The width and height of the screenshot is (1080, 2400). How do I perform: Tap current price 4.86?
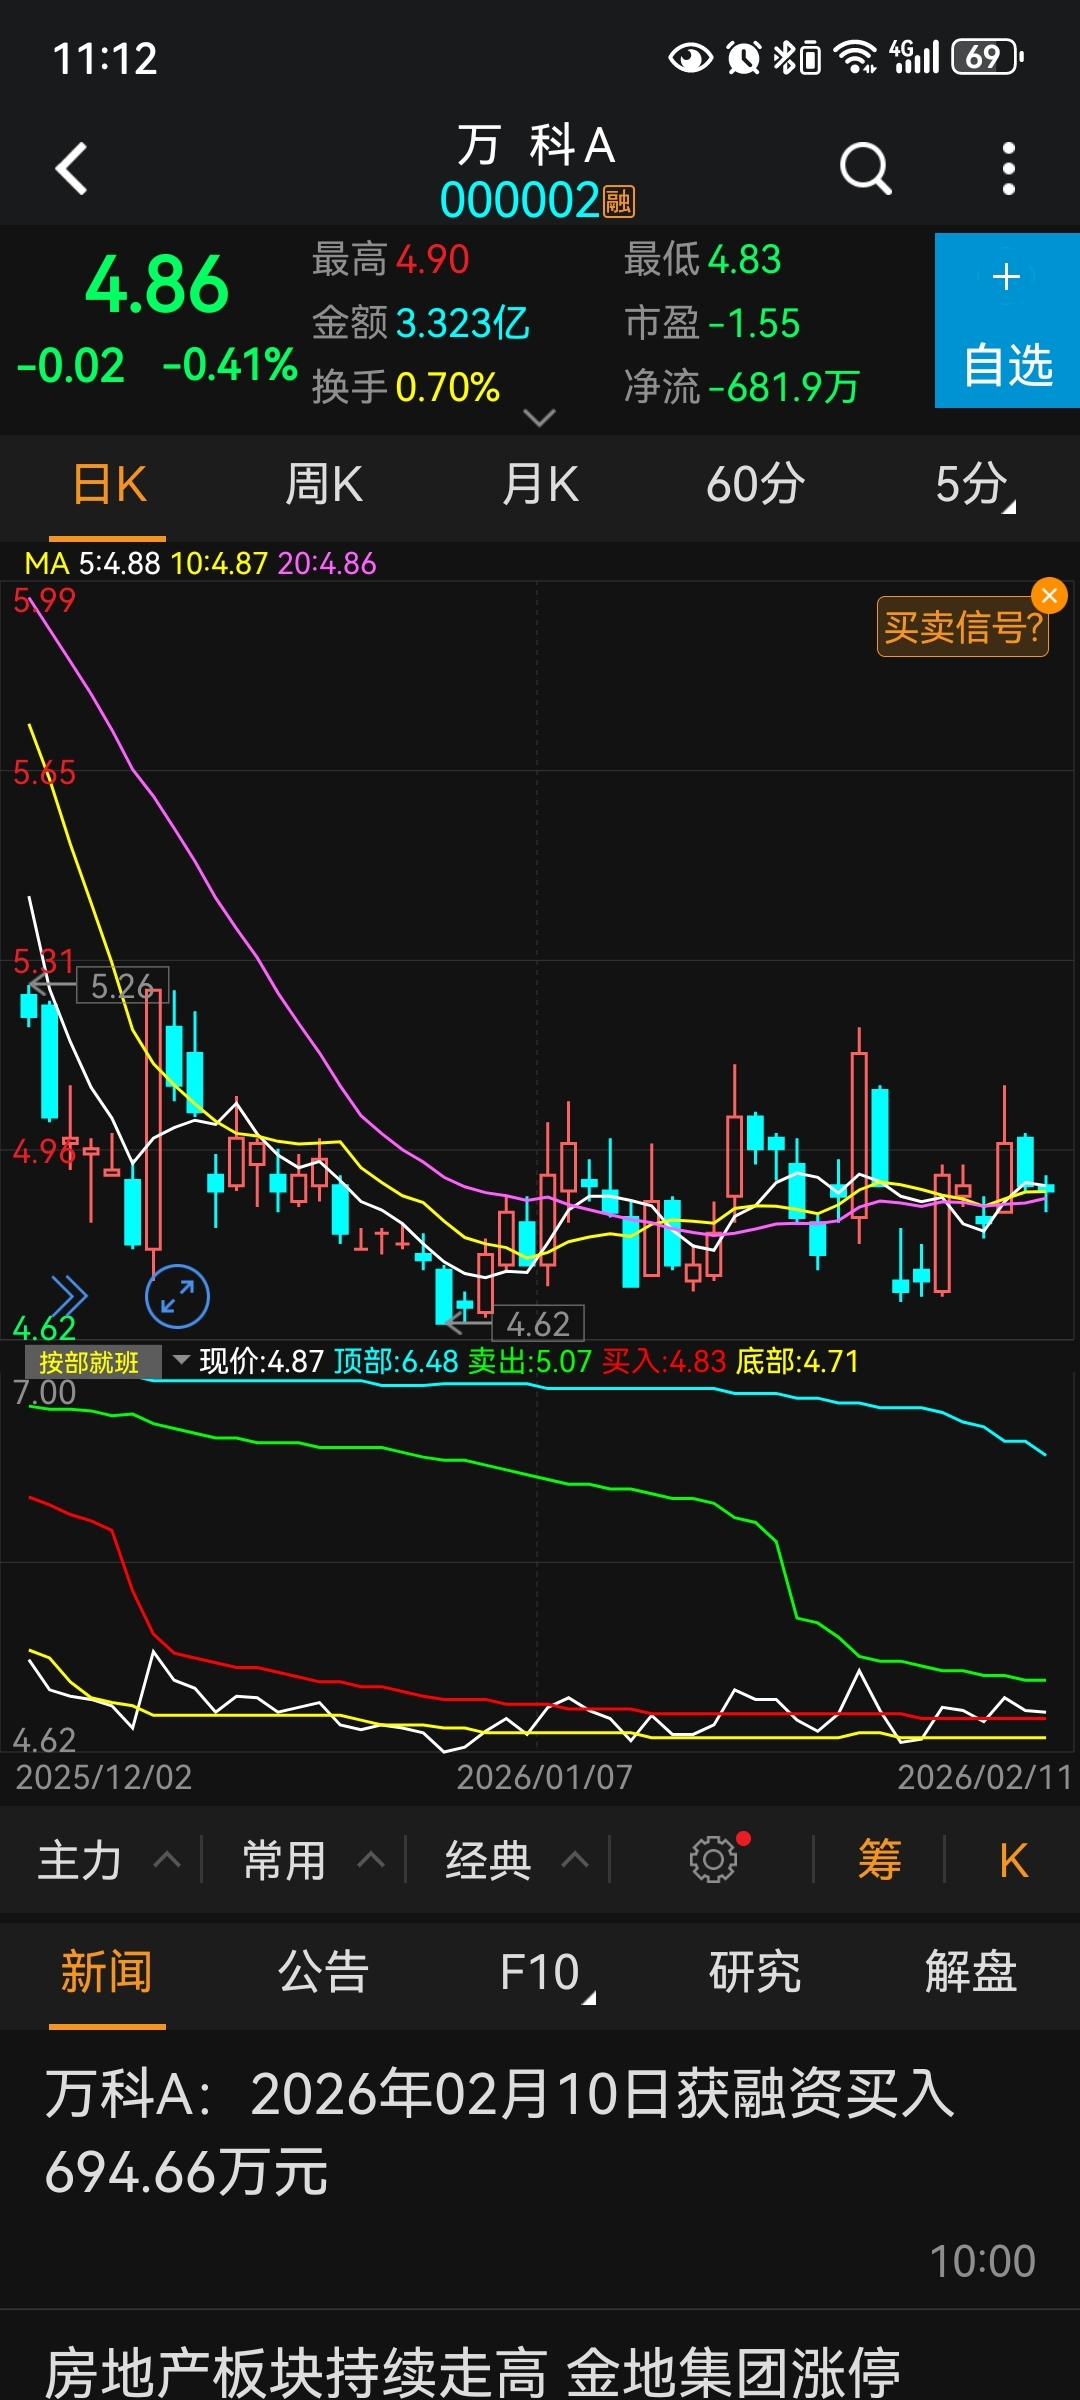(157, 285)
